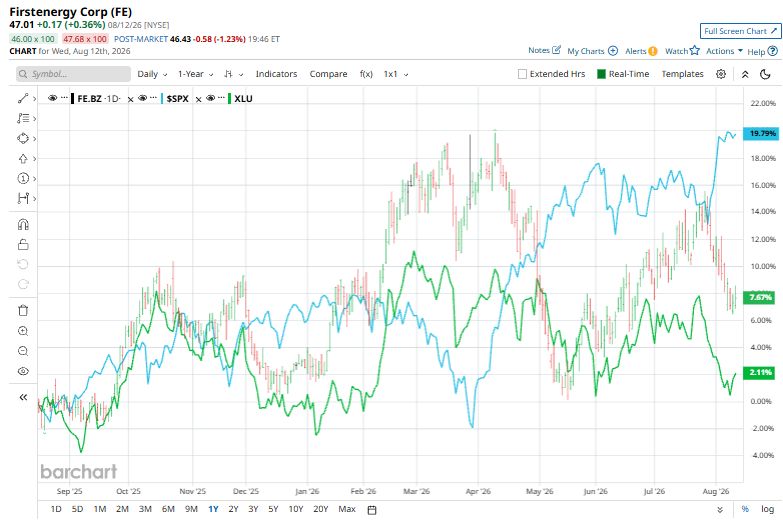The image size is (783, 526).
Task: Focus the Symbol search field
Action: tap(73, 74)
